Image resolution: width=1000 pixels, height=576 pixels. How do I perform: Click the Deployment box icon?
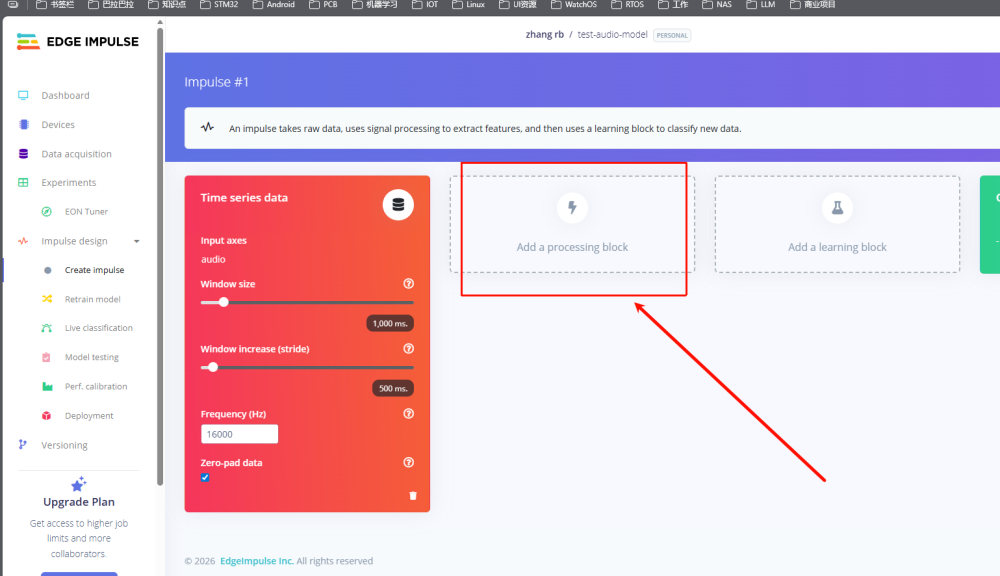tap(46, 416)
